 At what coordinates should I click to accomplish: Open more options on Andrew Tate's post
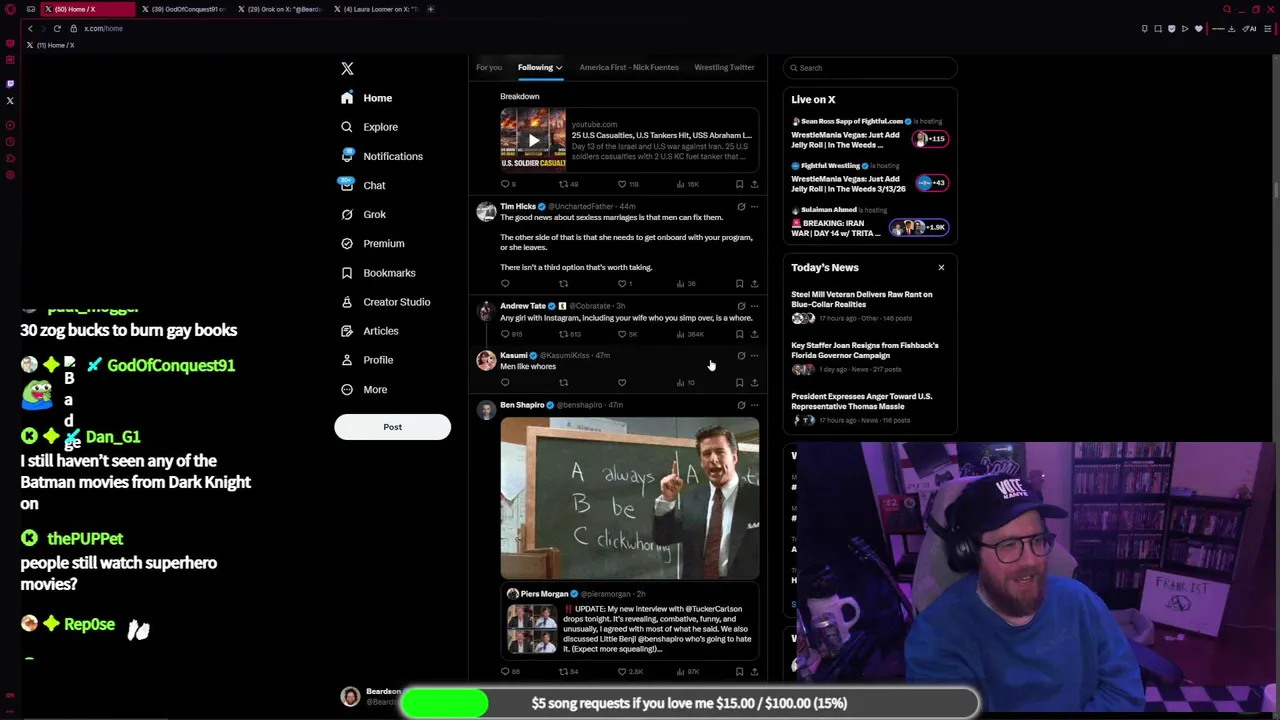pos(754,306)
